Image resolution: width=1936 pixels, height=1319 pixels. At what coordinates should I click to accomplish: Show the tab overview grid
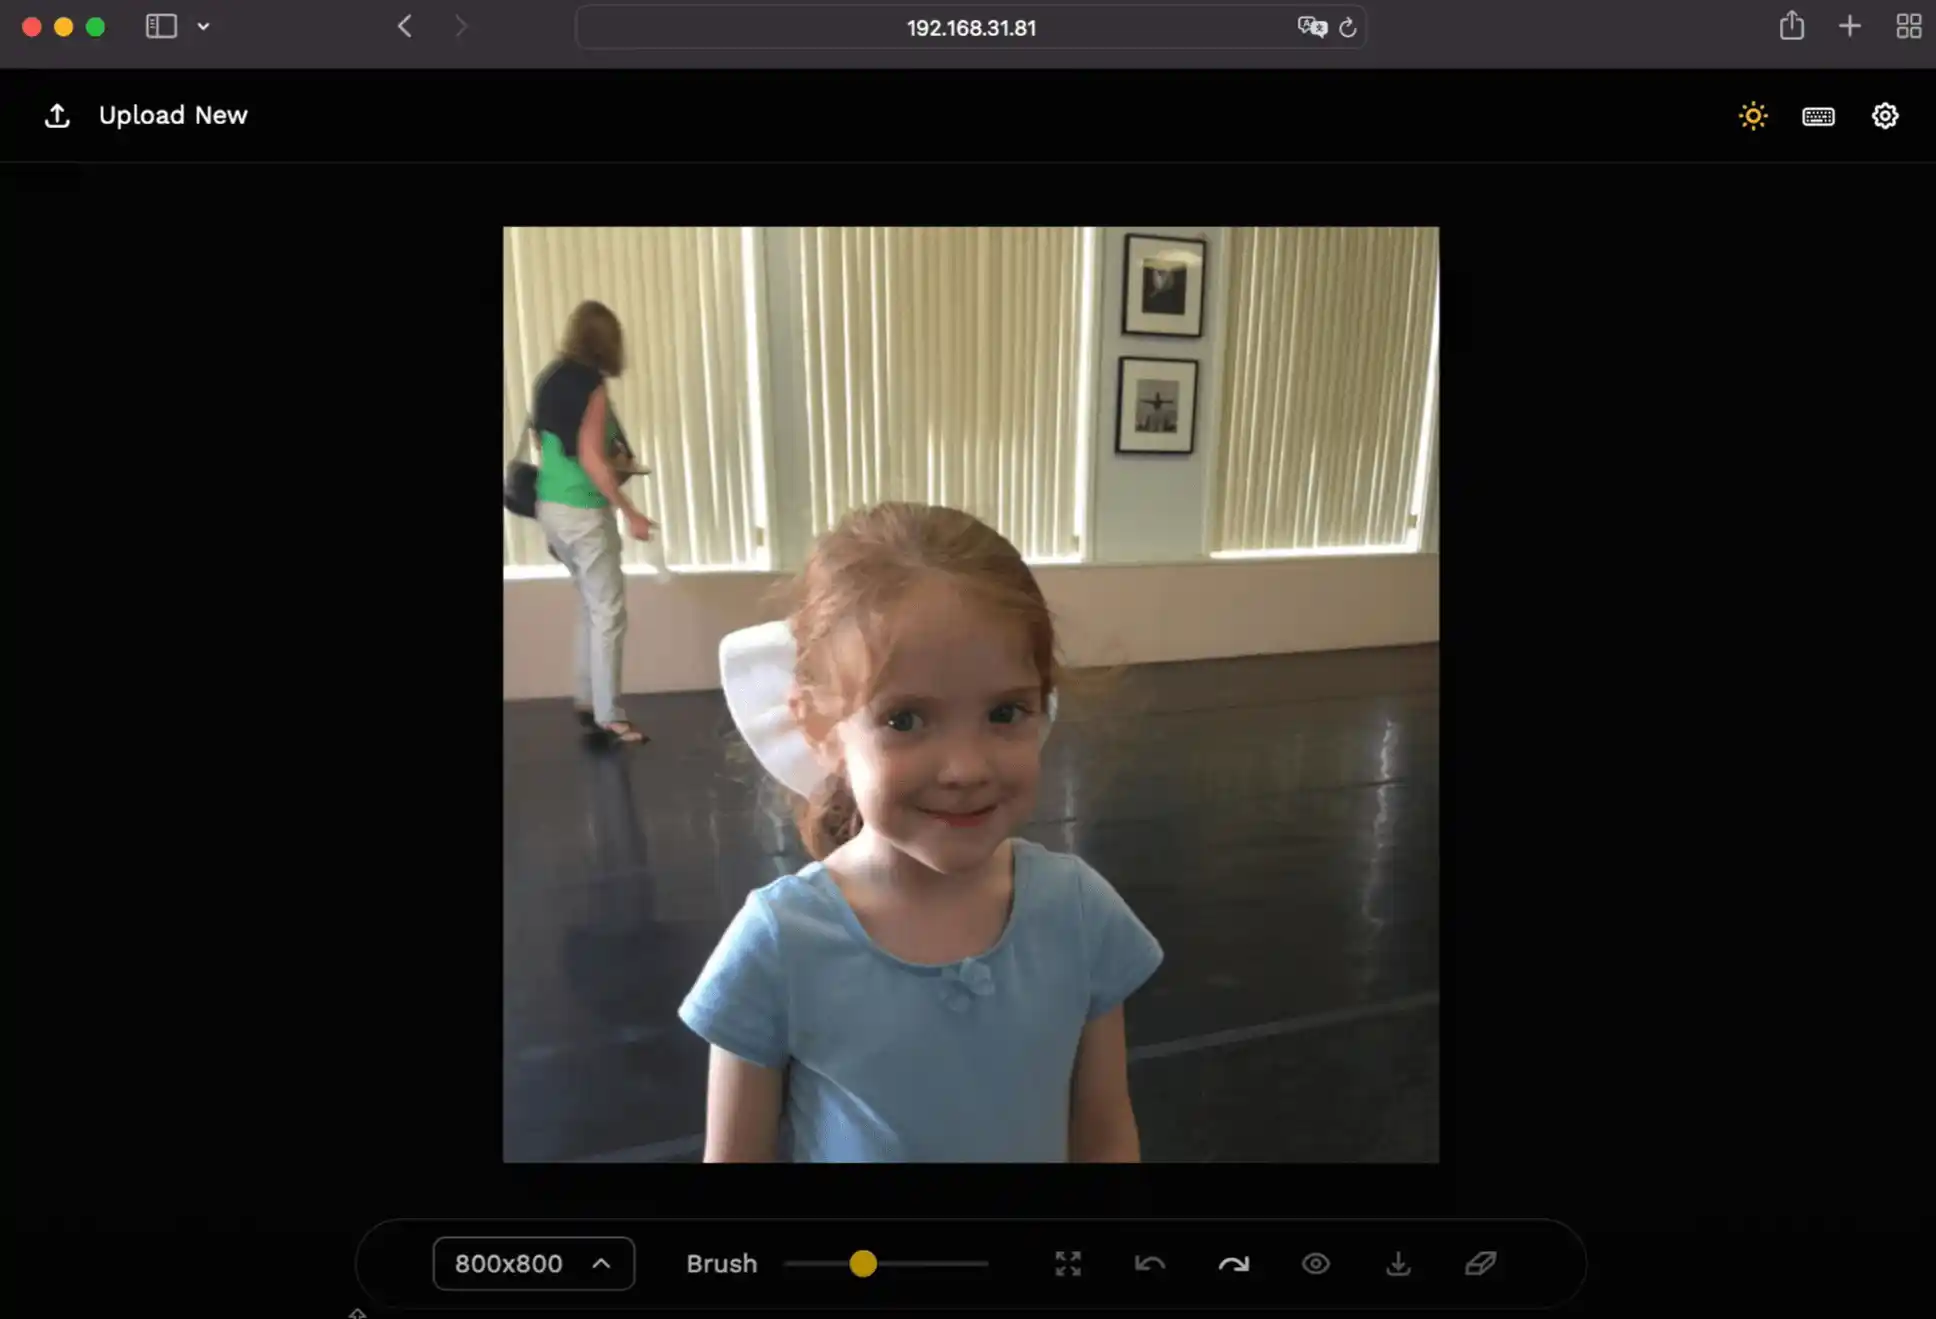click(1908, 26)
